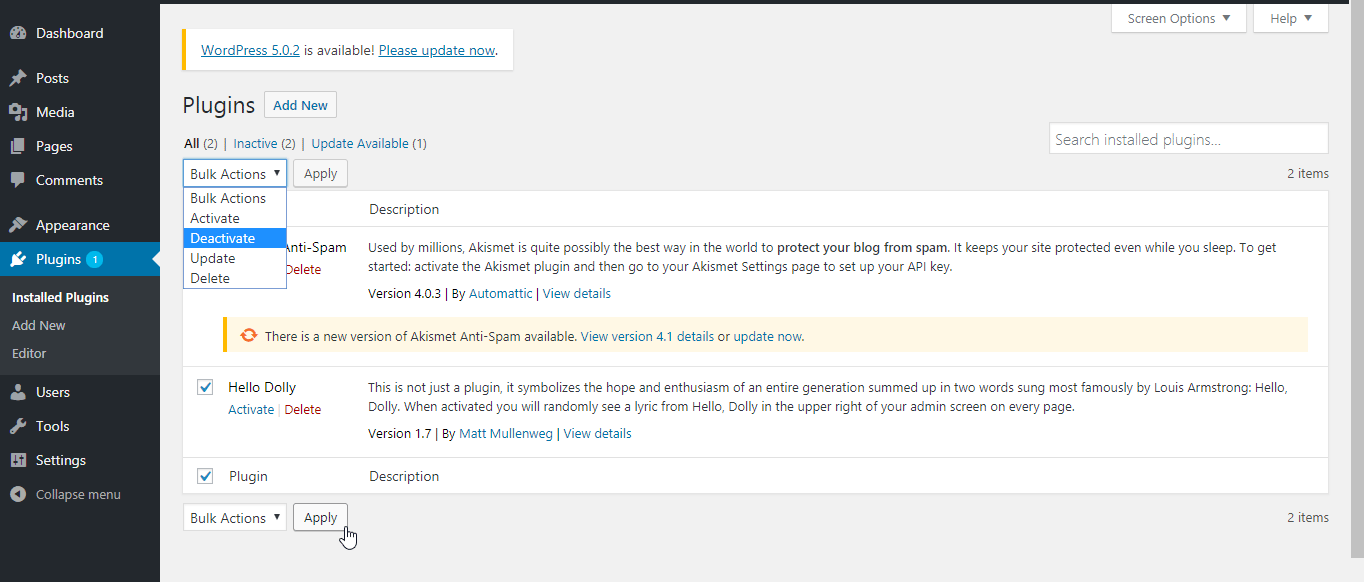Open the plugin Editor submenu item
This screenshot has height=582, width=1364.
29,353
